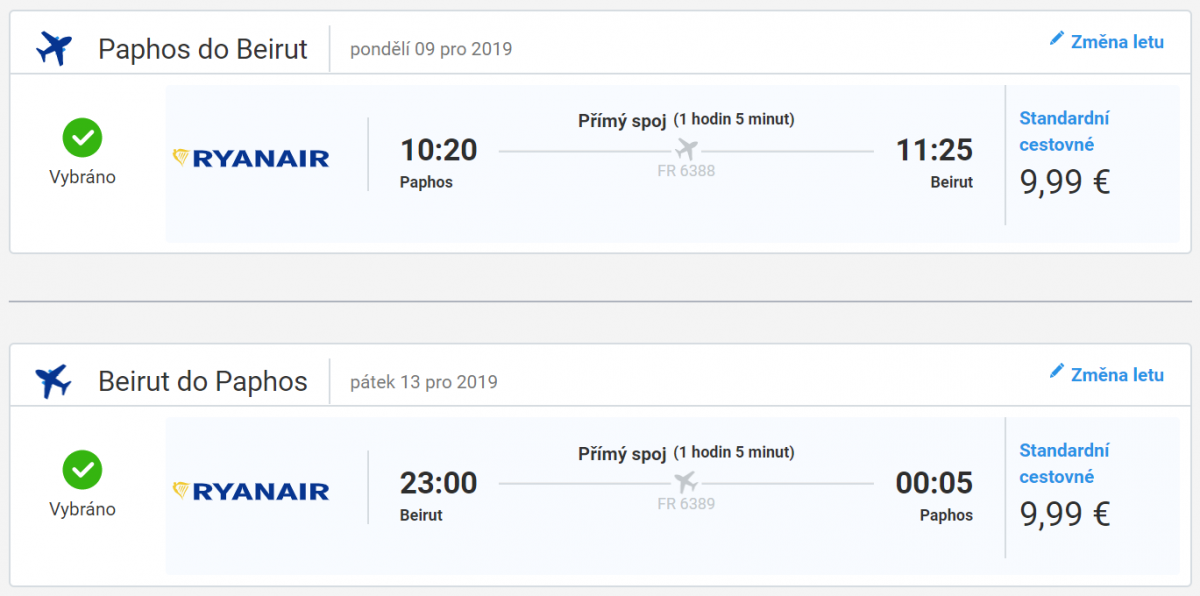Click the date pátek 13 pro 2019
The width and height of the screenshot is (1200, 596).
click(x=423, y=382)
